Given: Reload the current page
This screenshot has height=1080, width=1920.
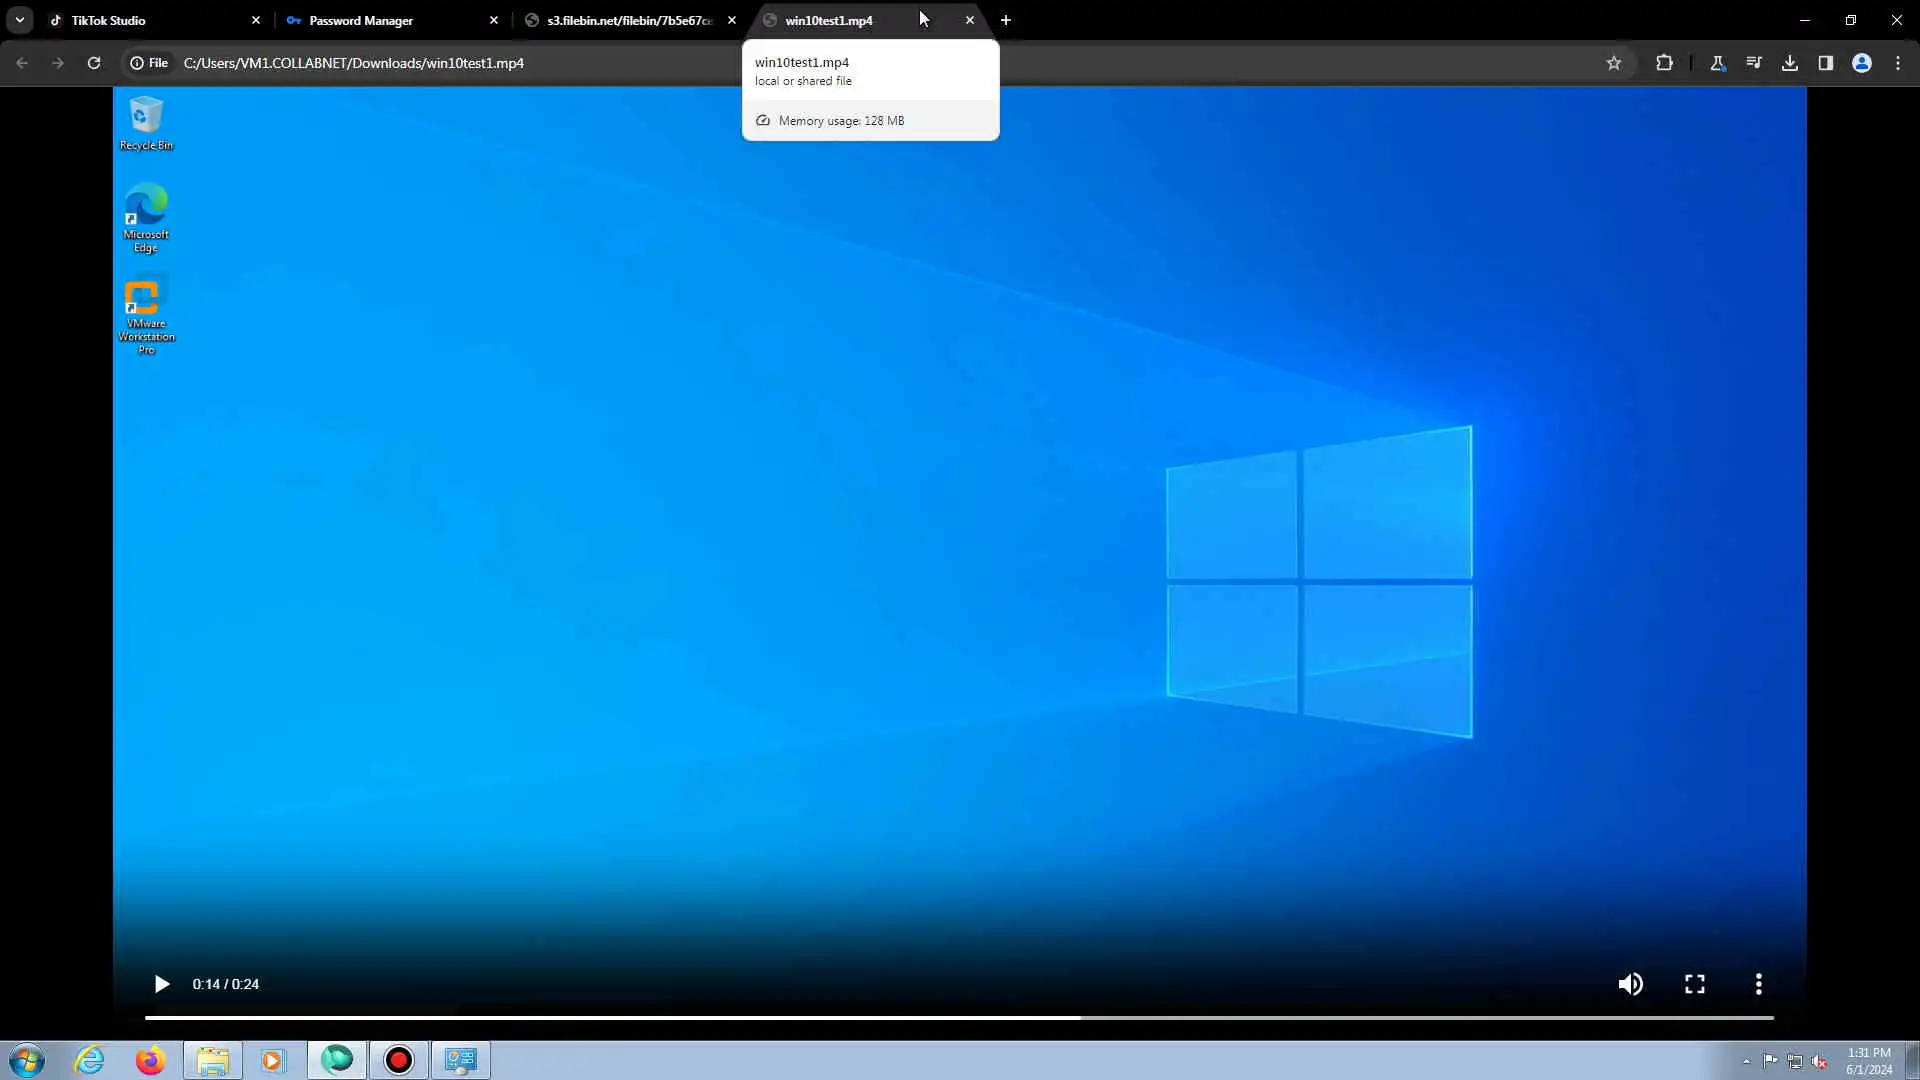Looking at the screenshot, I should [x=94, y=63].
